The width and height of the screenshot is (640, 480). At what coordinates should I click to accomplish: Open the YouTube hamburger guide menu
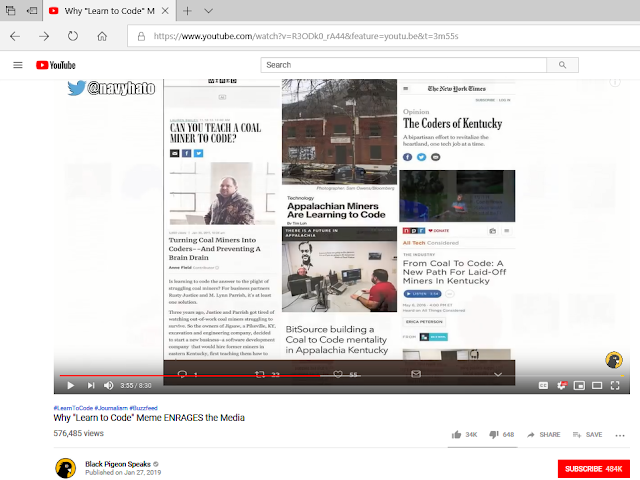click(18, 65)
